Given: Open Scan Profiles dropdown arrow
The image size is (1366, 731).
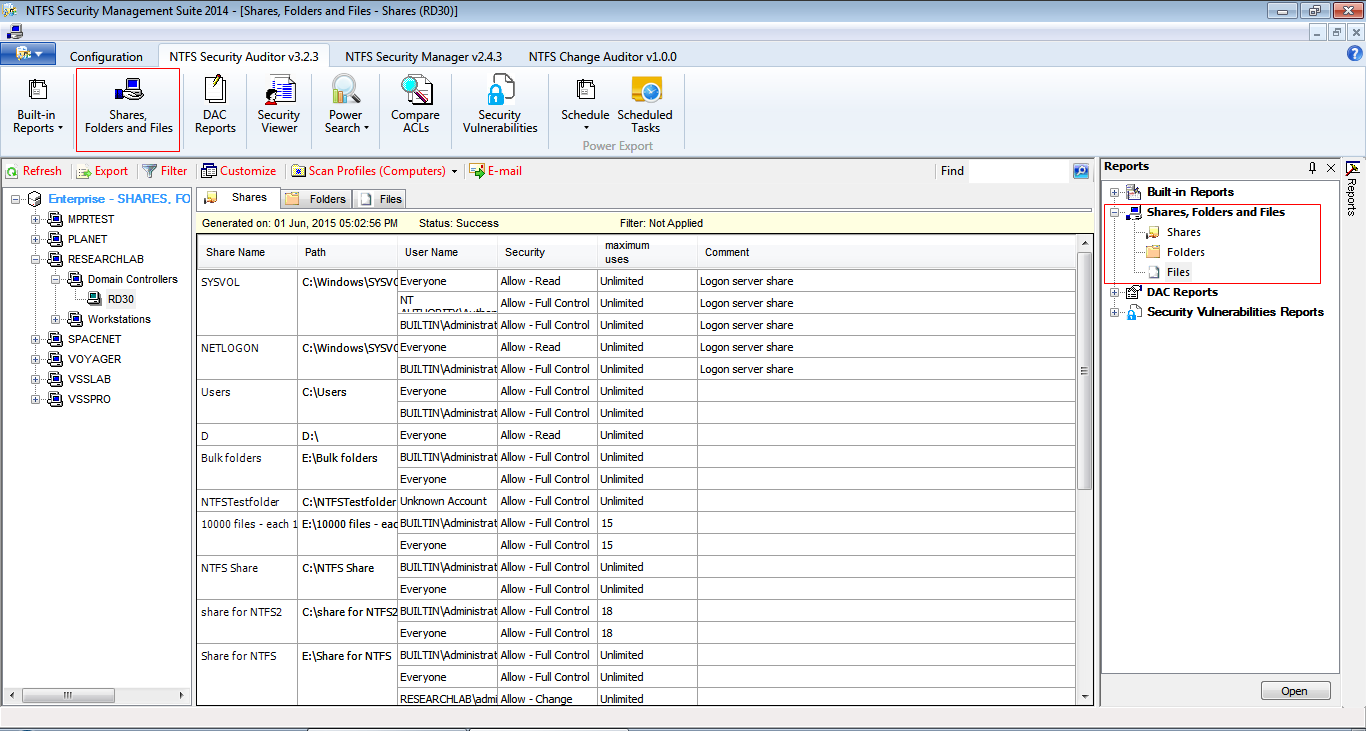Looking at the screenshot, I should pos(454,172).
